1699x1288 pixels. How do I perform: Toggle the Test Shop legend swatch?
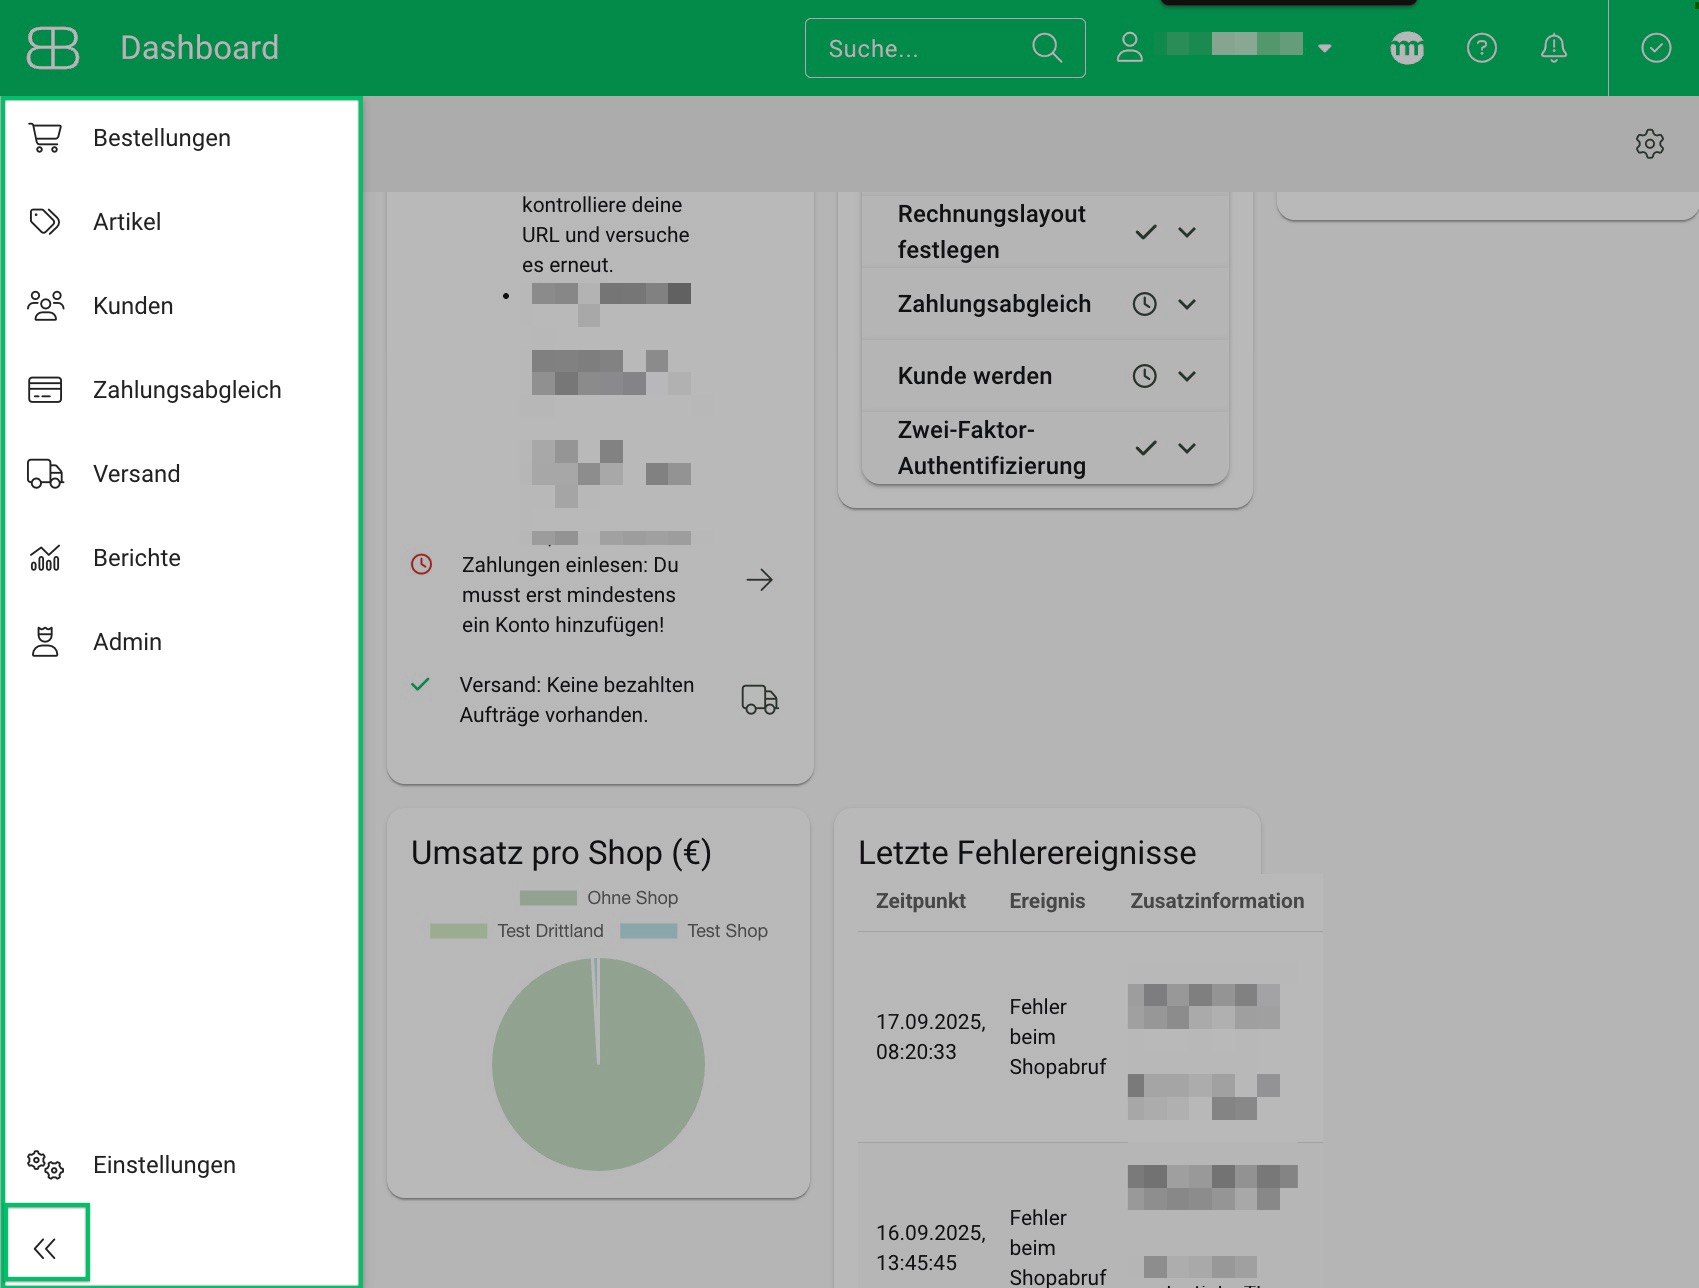[x=648, y=931]
